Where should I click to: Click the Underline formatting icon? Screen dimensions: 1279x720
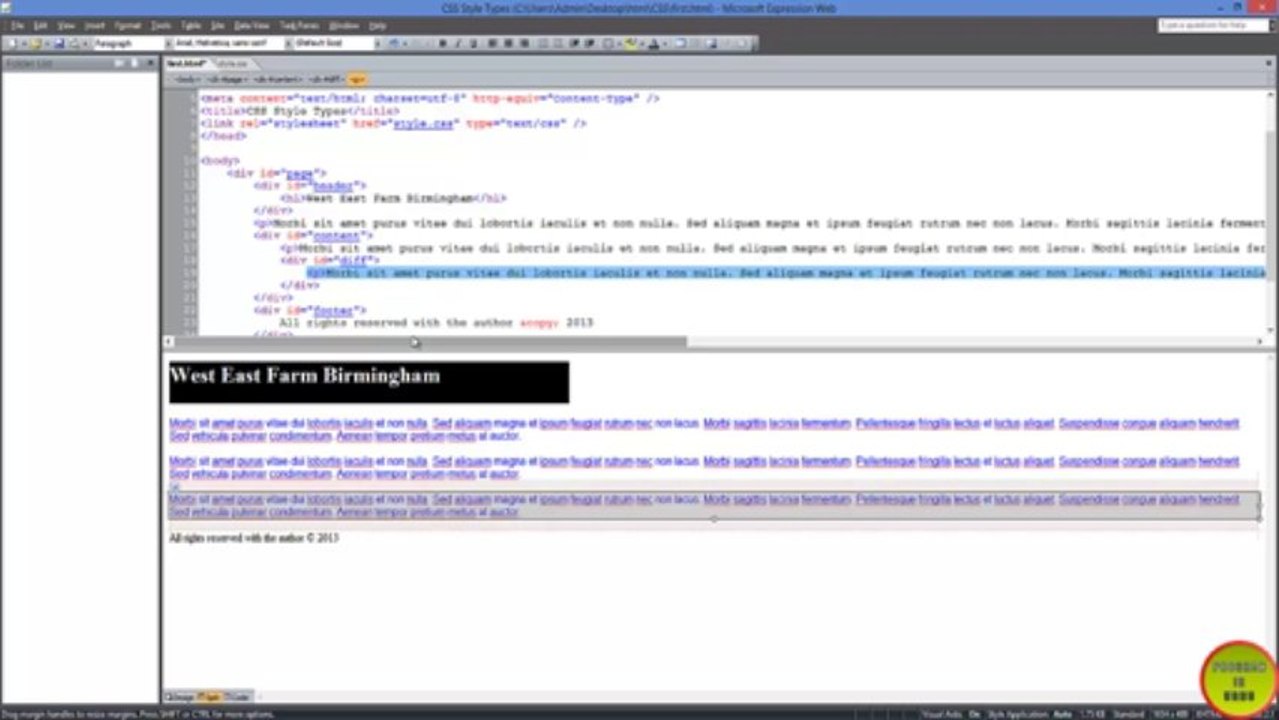click(x=474, y=44)
